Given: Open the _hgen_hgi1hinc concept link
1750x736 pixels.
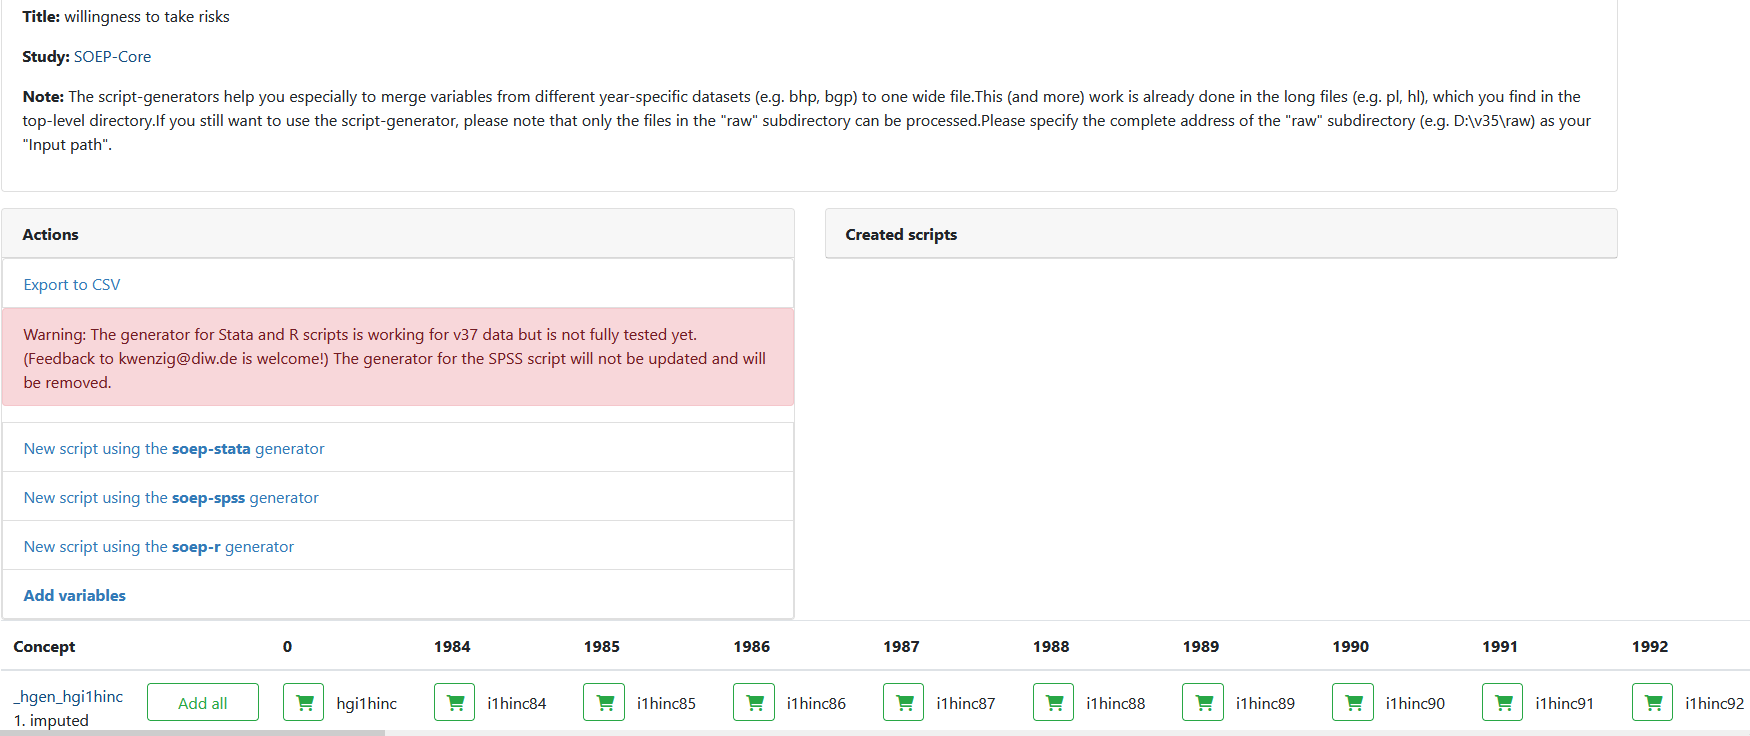Looking at the screenshot, I should (68, 696).
